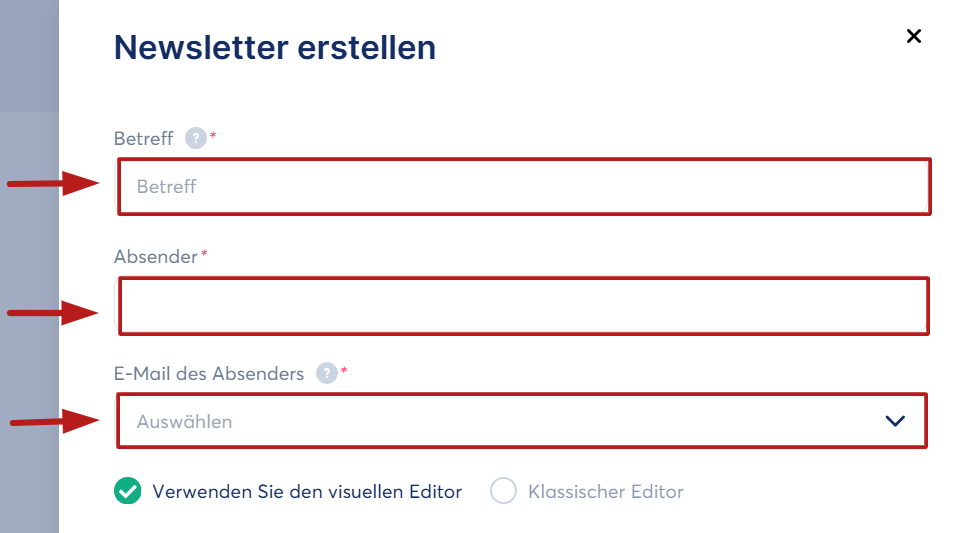Select the green visual editor radio button
This screenshot has height=533, width=975.
(x=127, y=491)
